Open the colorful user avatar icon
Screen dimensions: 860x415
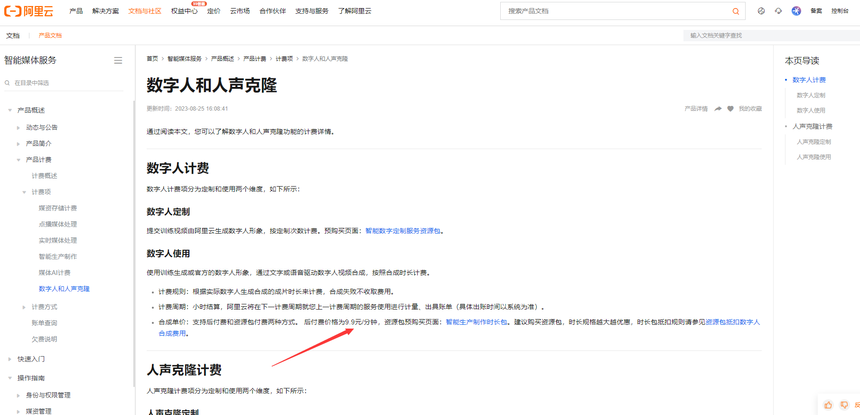coord(796,11)
